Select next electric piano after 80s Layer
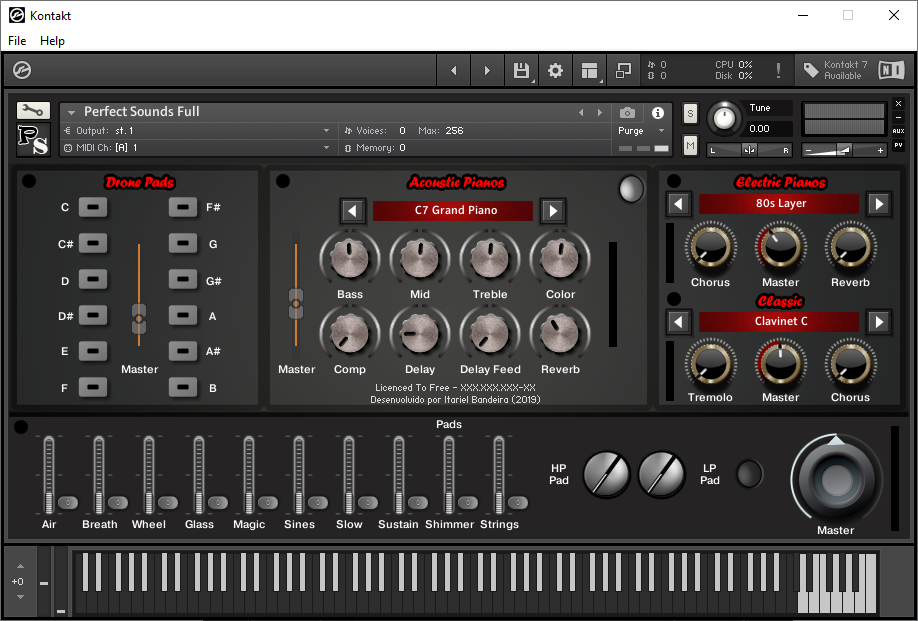The image size is (918, 621). click(x=879, y=204)
